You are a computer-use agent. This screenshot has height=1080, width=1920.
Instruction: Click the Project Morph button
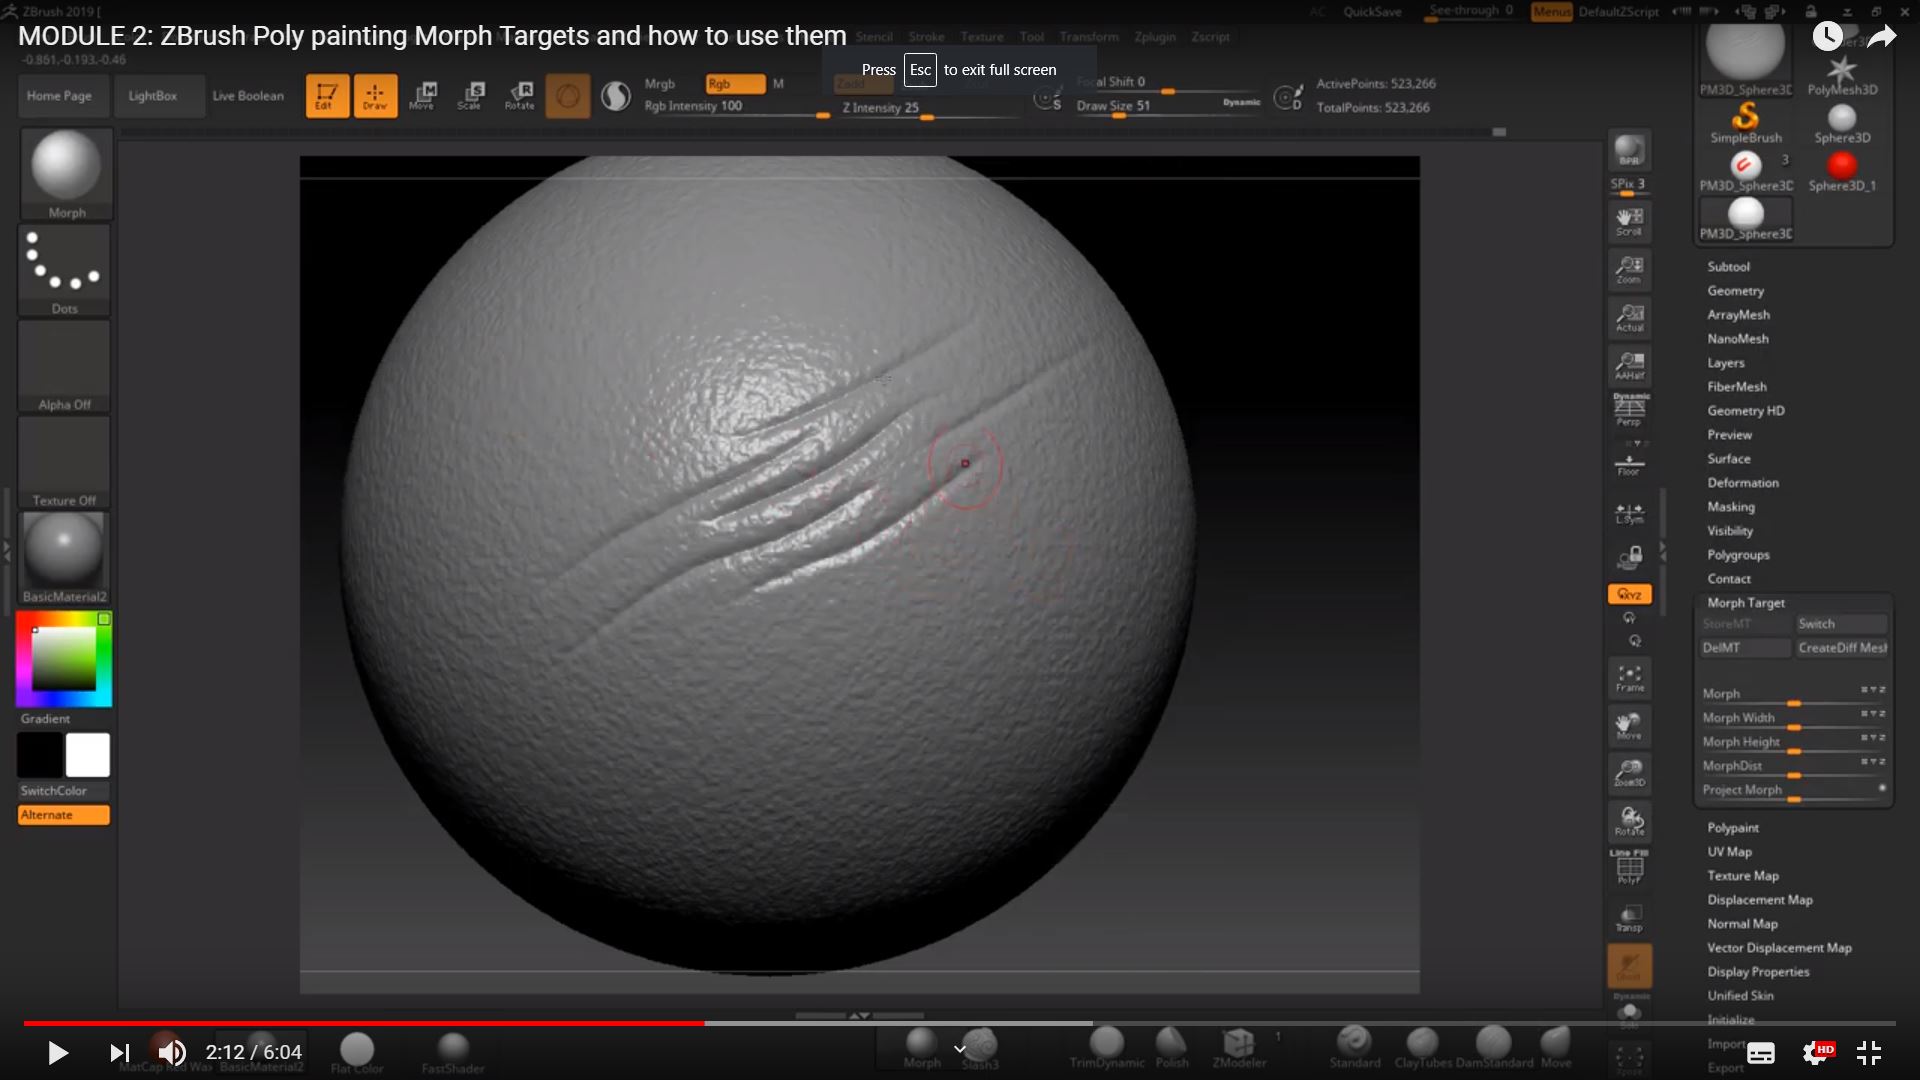(x=1794, y=790)
